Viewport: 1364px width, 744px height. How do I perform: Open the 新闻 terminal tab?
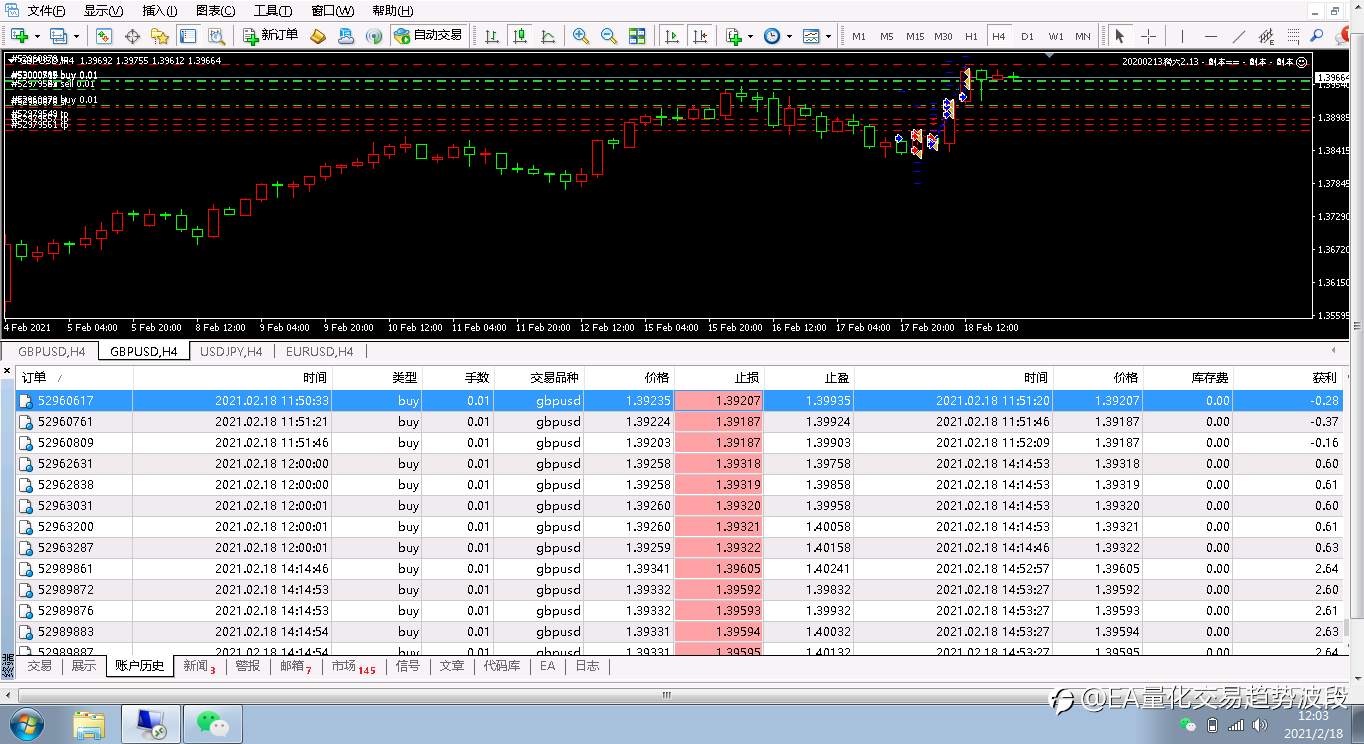tap(199, 665)
